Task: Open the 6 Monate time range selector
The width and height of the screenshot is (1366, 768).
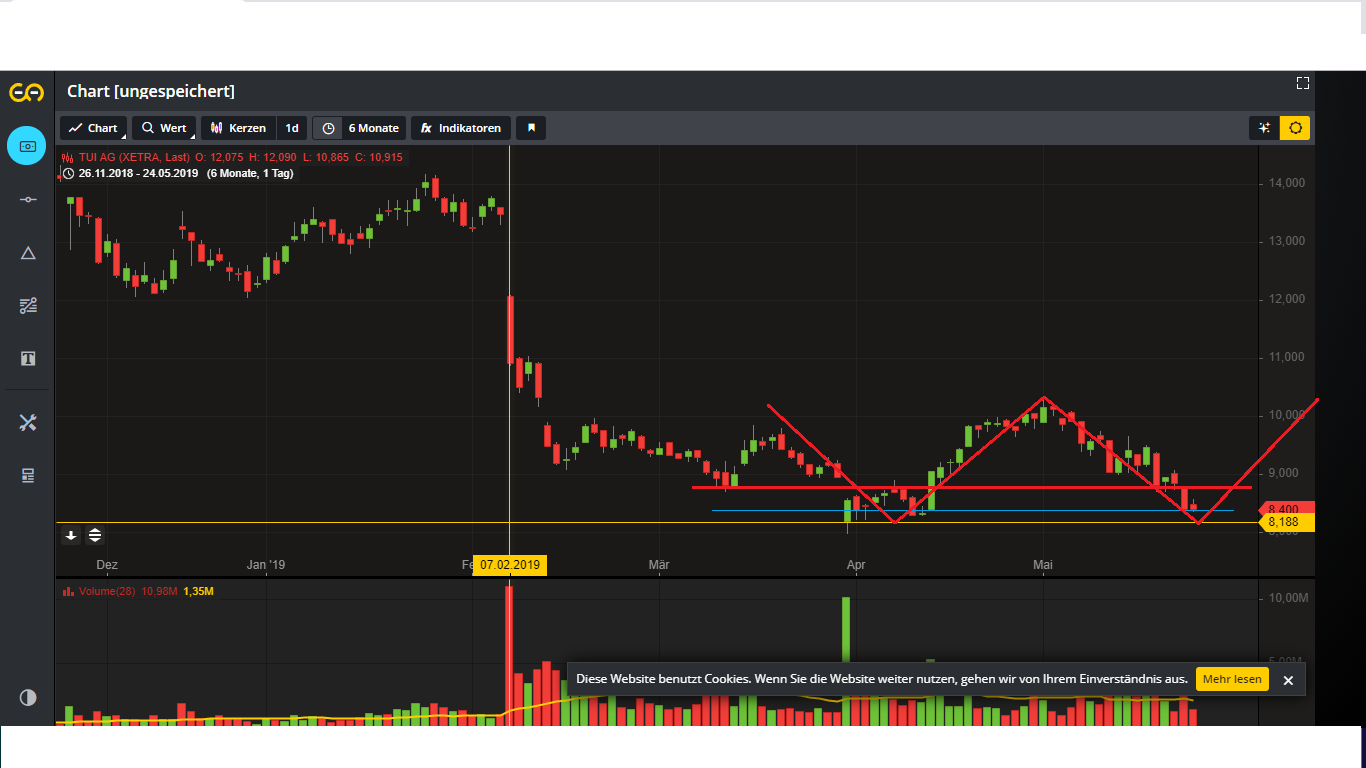Action: pos(374,128)
